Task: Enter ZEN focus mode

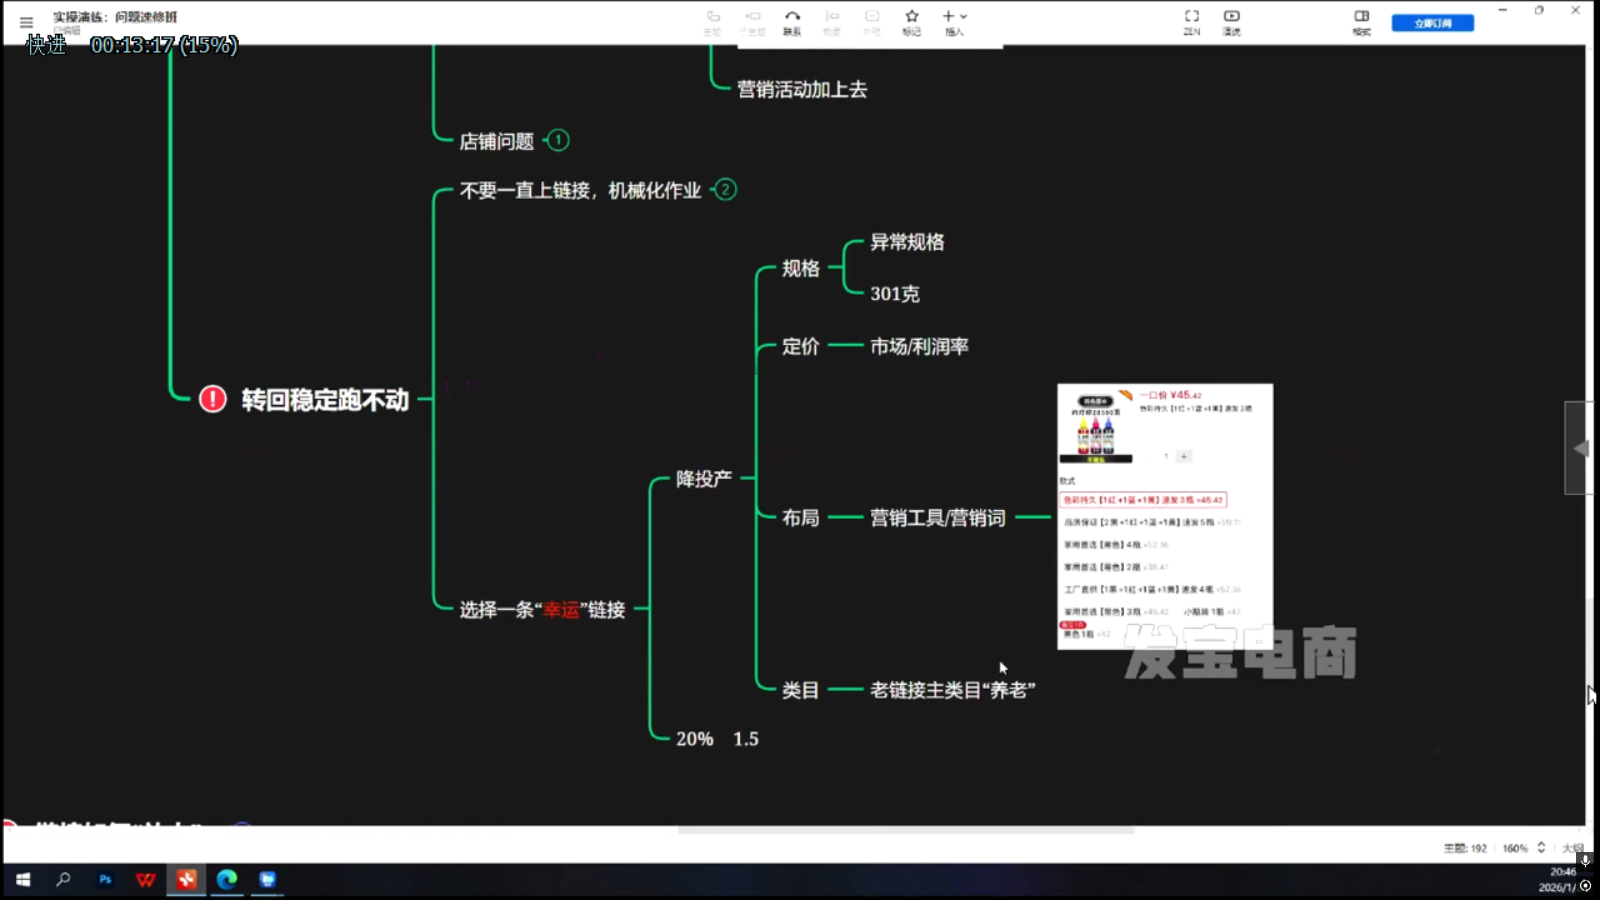Action: 1190,22
